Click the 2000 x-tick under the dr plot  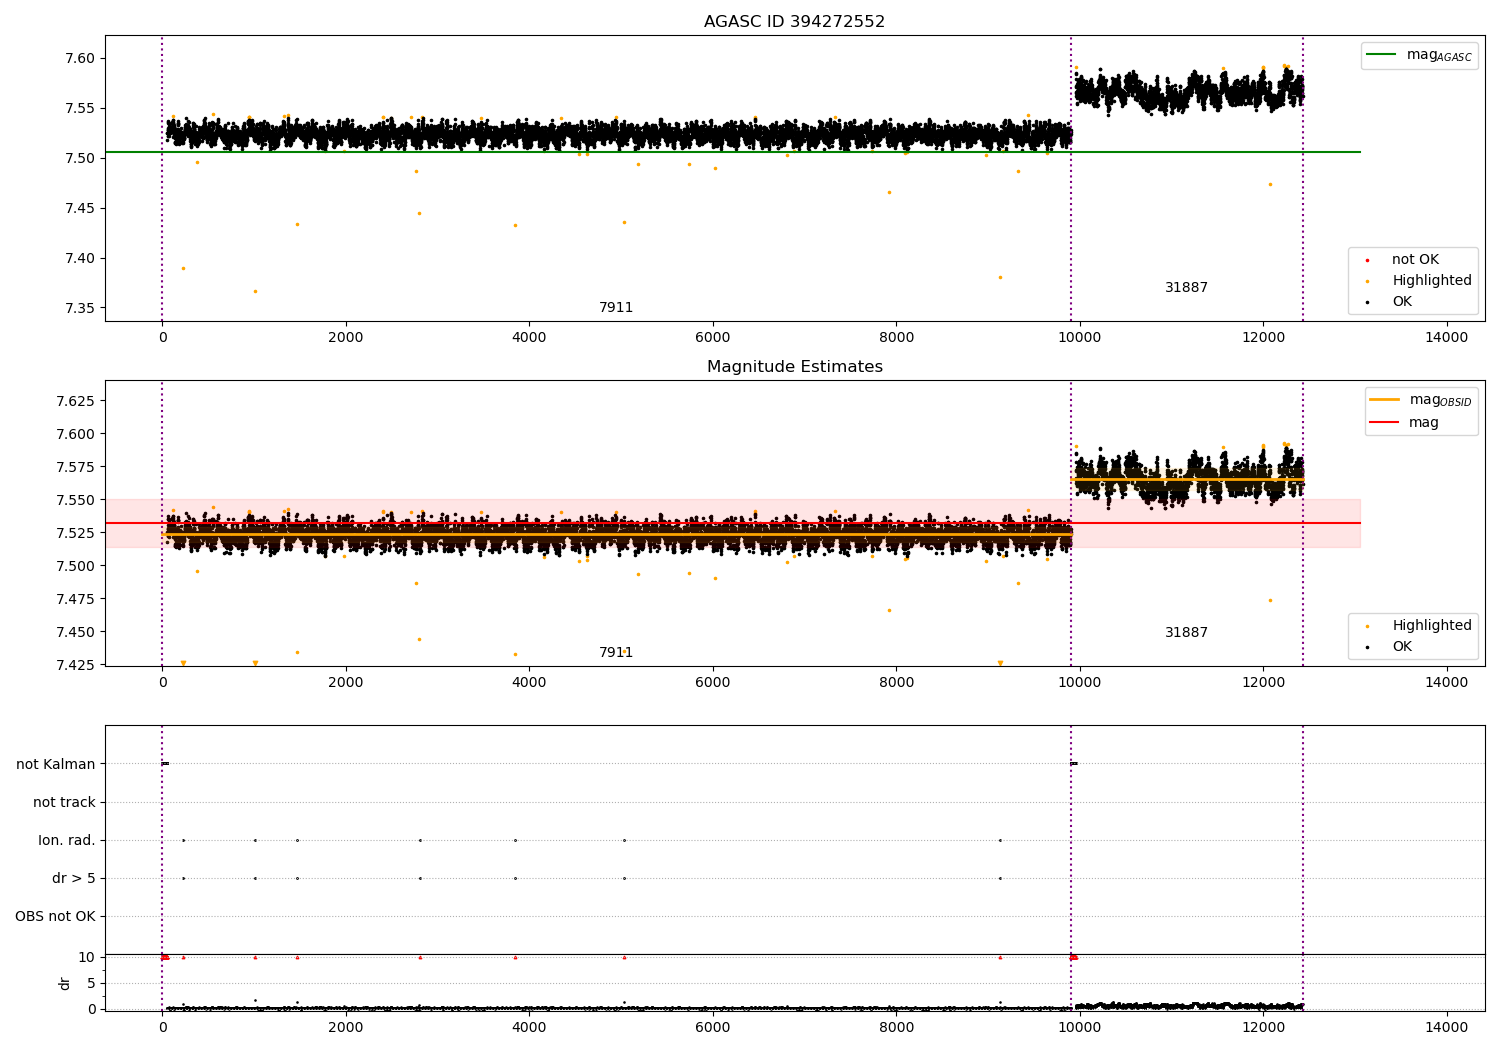click(x=346, y=1028)
